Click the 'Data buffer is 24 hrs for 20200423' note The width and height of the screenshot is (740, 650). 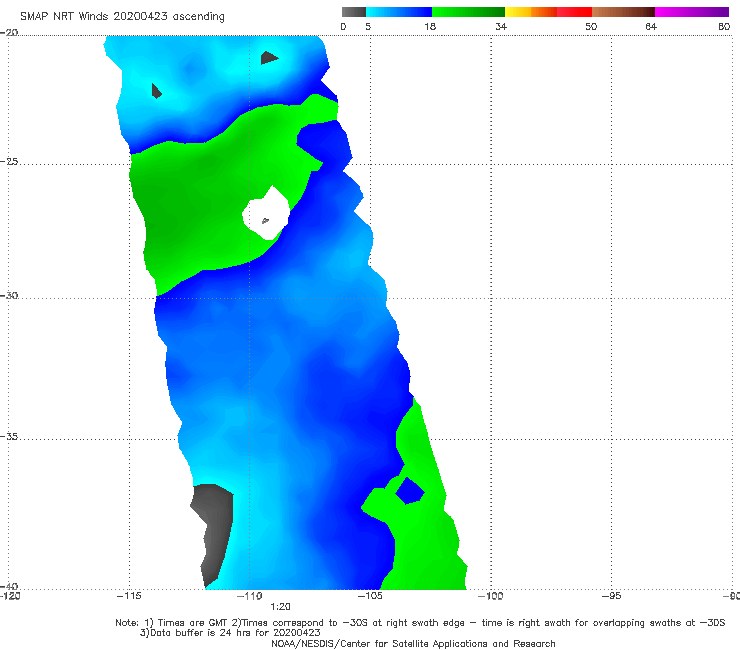click(x=230, y=633)
